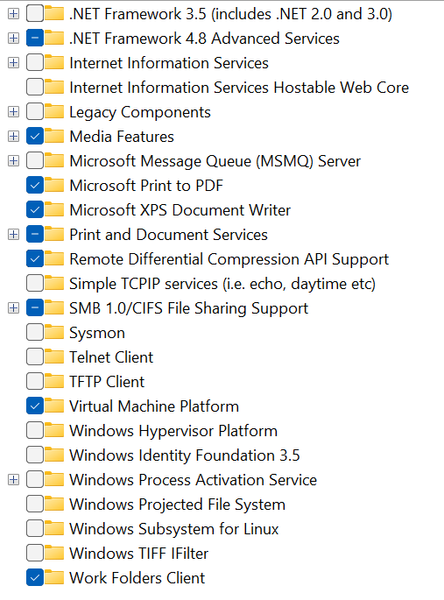Expand Windows Process Activation Service node
Viewport: 444px width, 600px height.
tap(13, 480)
